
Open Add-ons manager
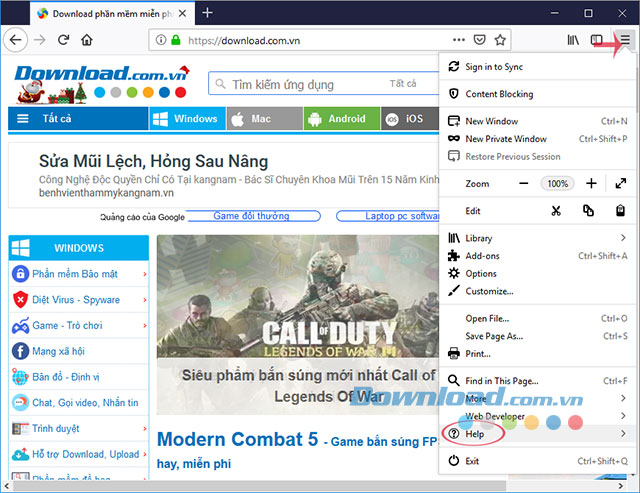pyautogui.click(x=537, y=256)
